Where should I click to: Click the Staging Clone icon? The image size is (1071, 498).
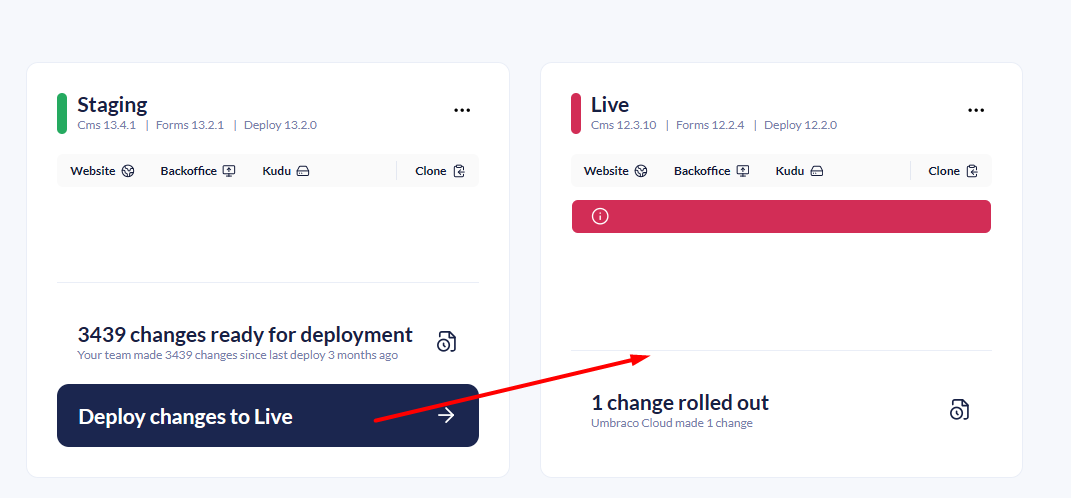click(459, 171)
